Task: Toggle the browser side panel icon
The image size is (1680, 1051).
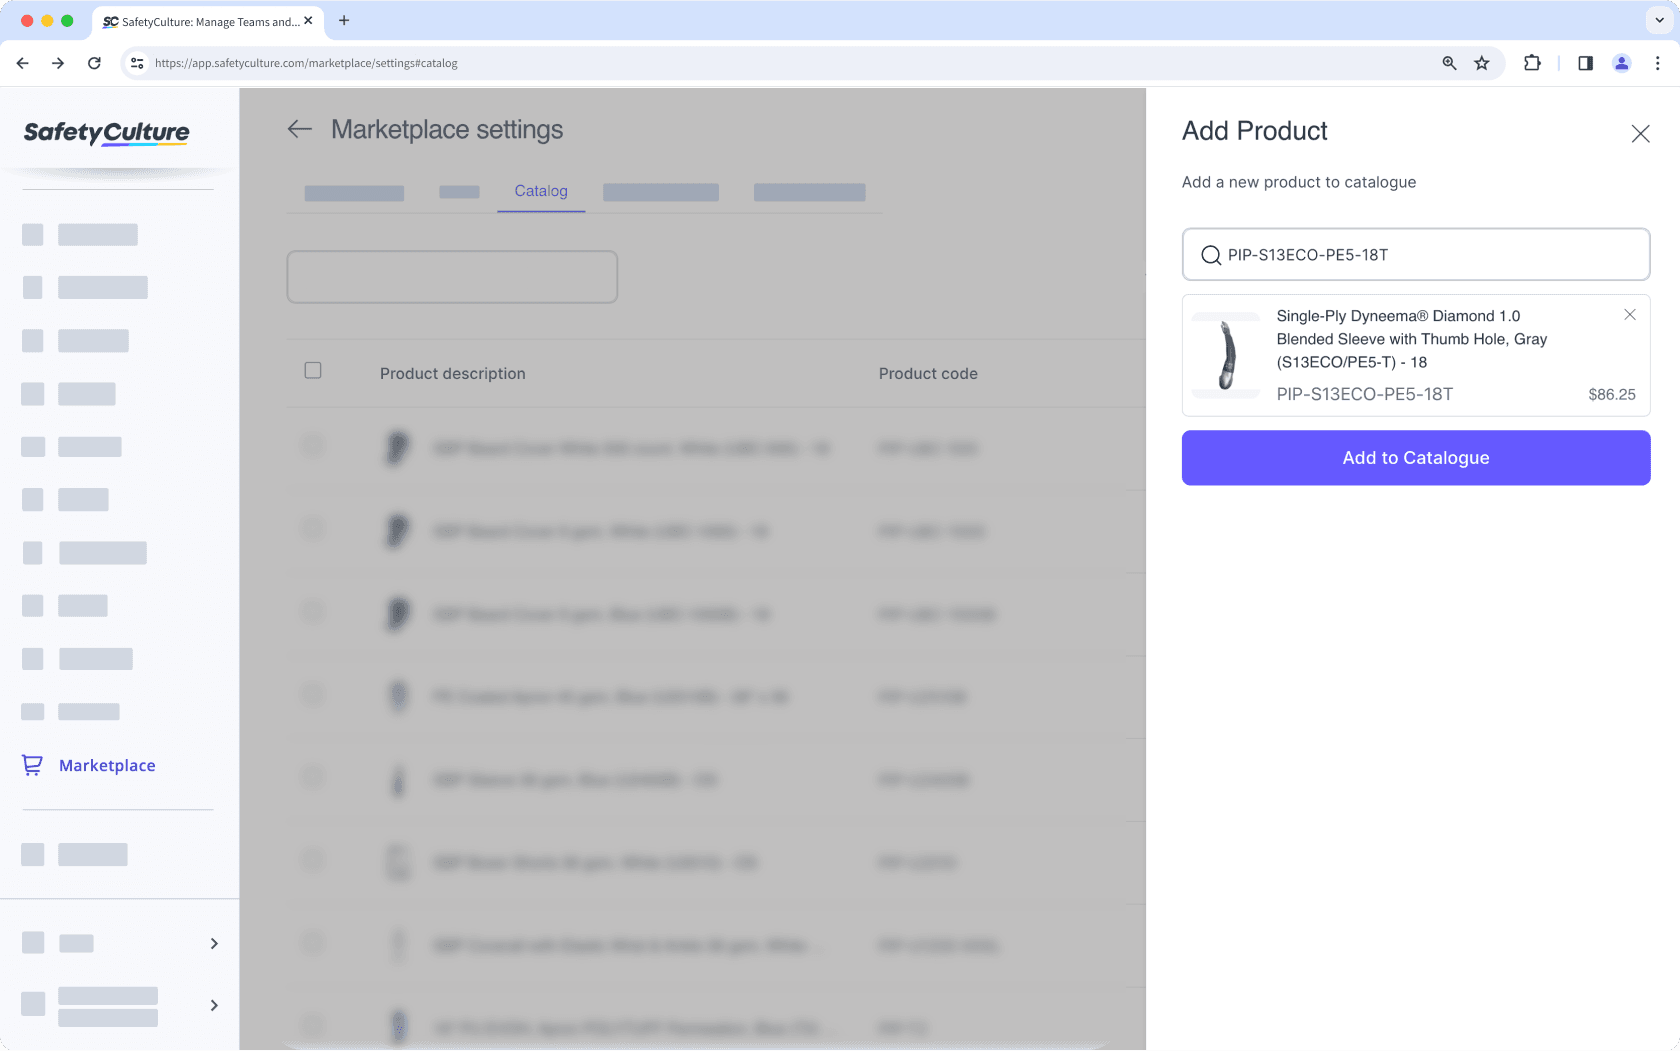Action: click(1584, 62)
